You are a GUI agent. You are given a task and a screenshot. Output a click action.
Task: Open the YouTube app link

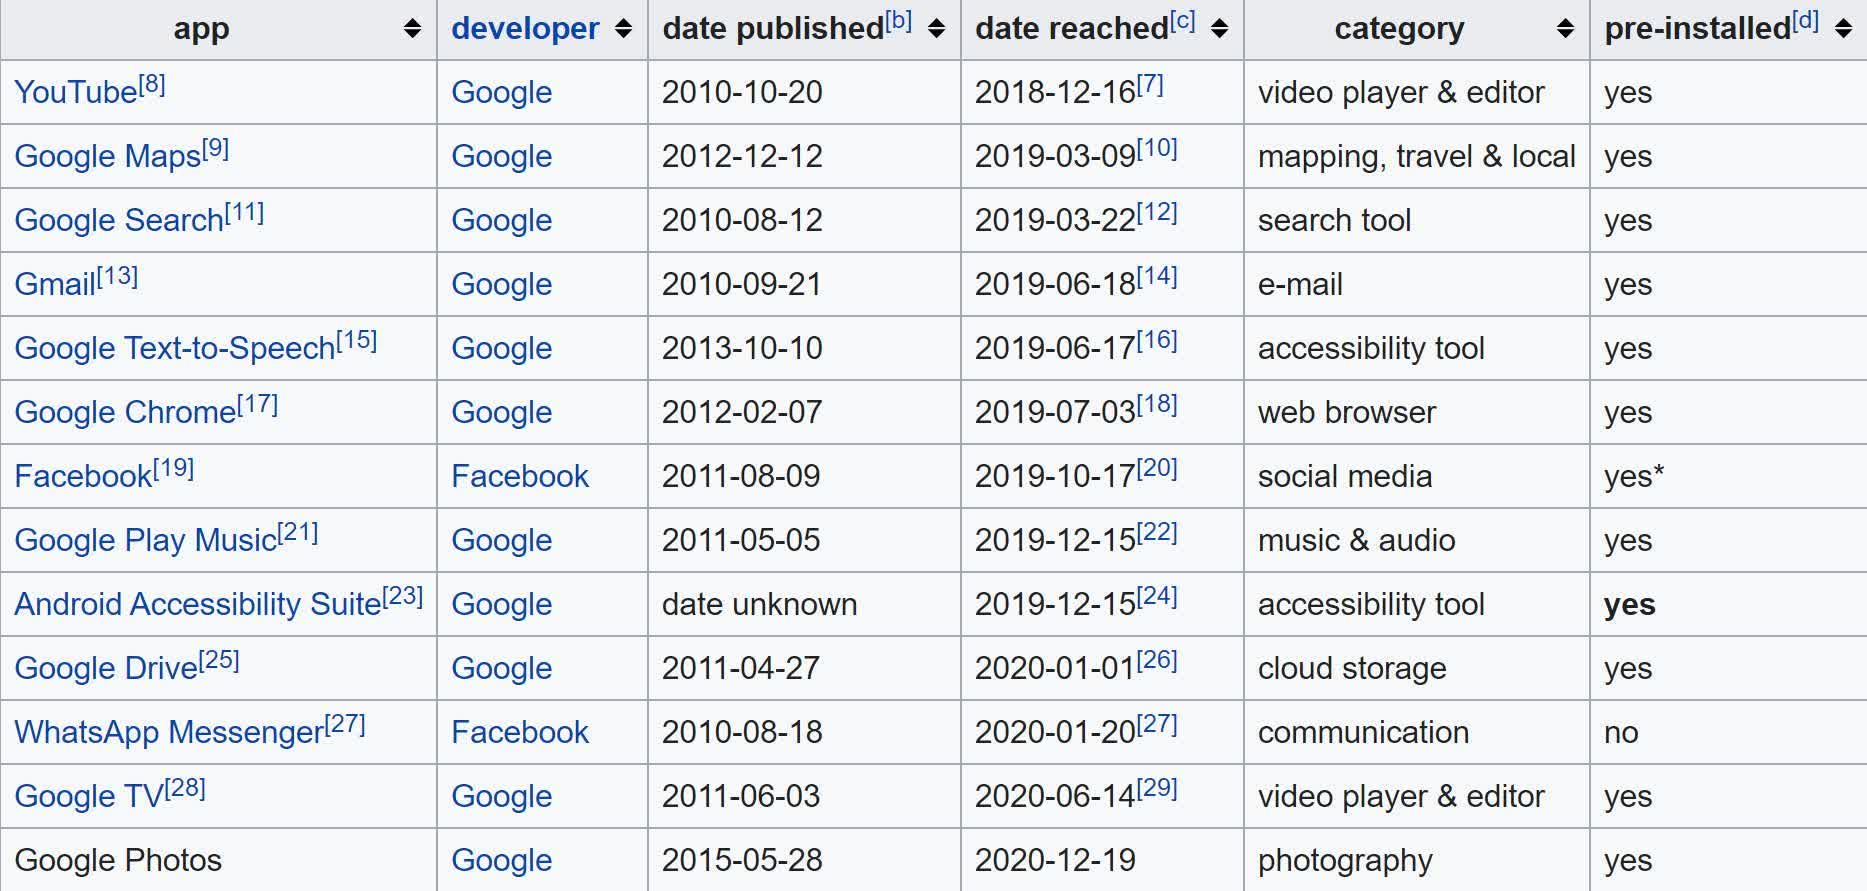[76, 92]
